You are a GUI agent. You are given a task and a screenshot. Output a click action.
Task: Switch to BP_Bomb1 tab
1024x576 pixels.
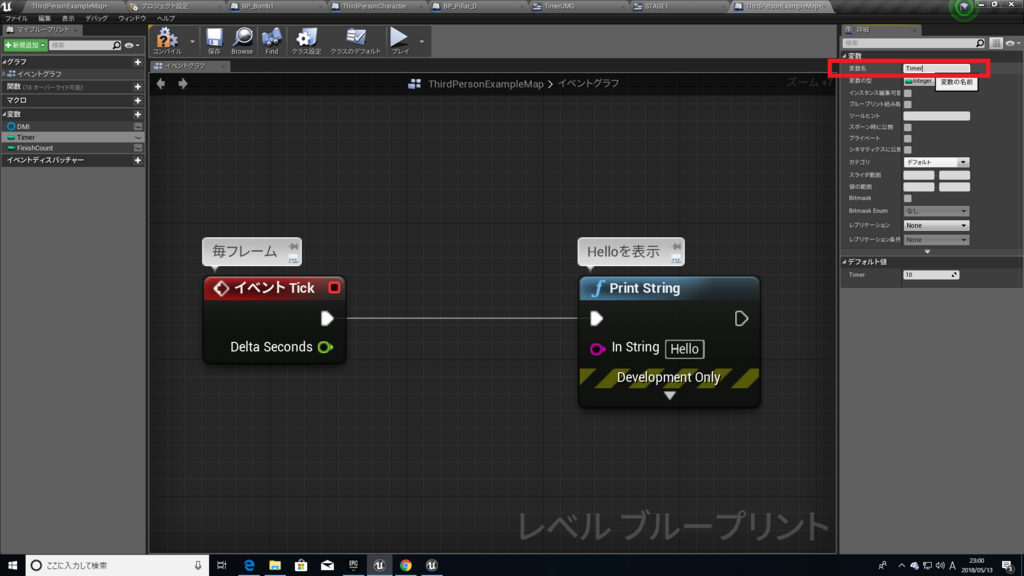pos(258,6)
